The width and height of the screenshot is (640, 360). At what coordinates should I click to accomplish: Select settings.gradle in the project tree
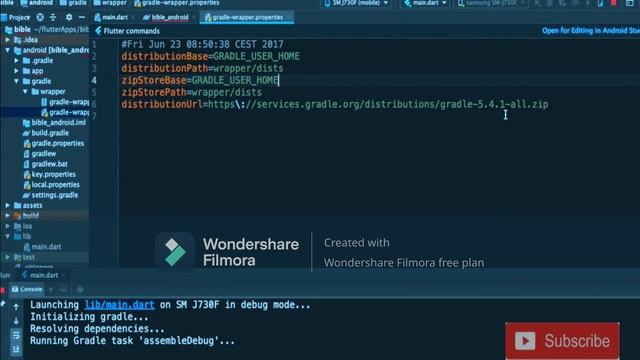point(51,195)
